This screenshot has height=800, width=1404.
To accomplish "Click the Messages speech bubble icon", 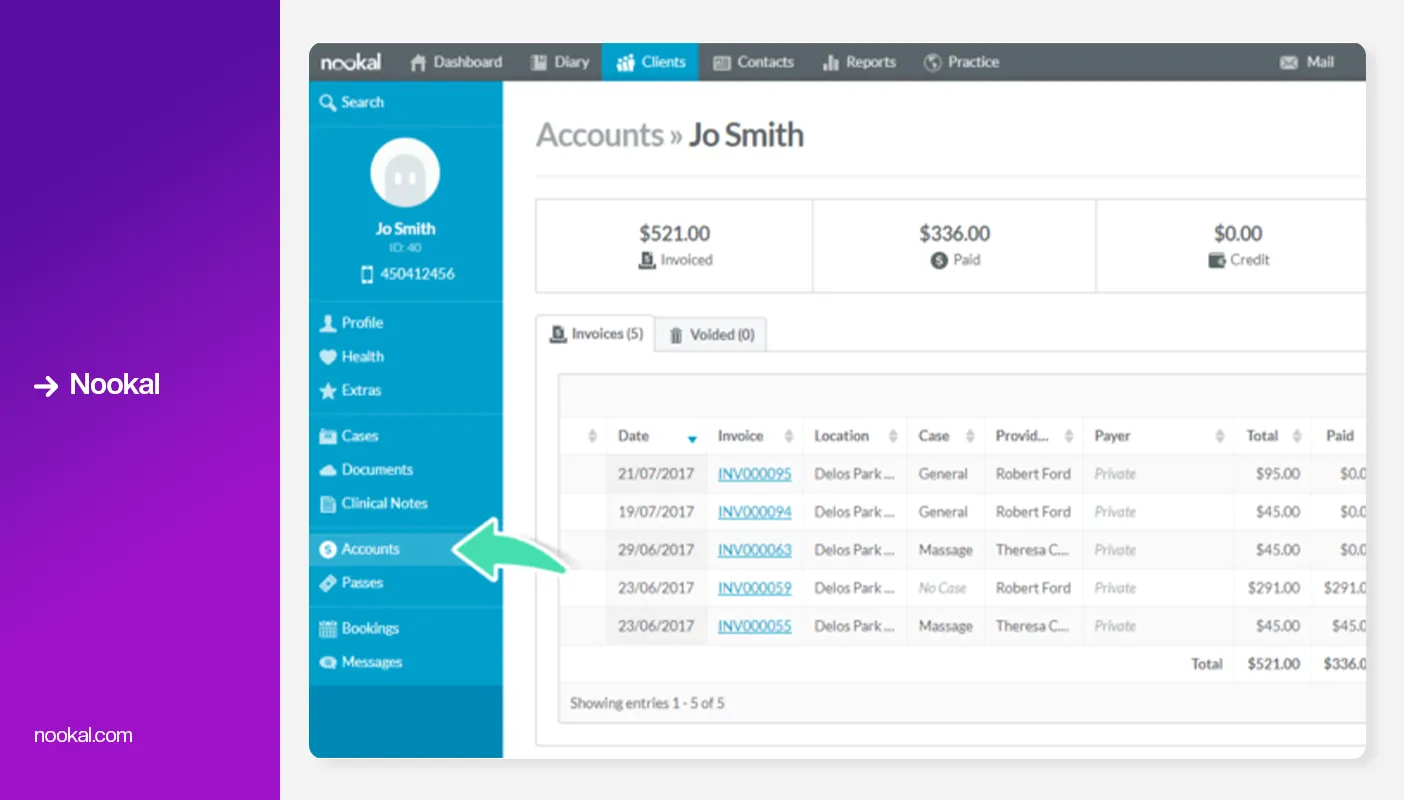I will click(x=327, y=663).
